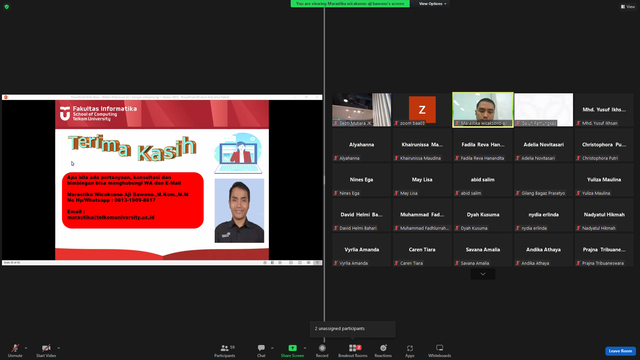Screen dimensions: 640x360
Task: Open Breakout Rooms
Action: (353, 350)
